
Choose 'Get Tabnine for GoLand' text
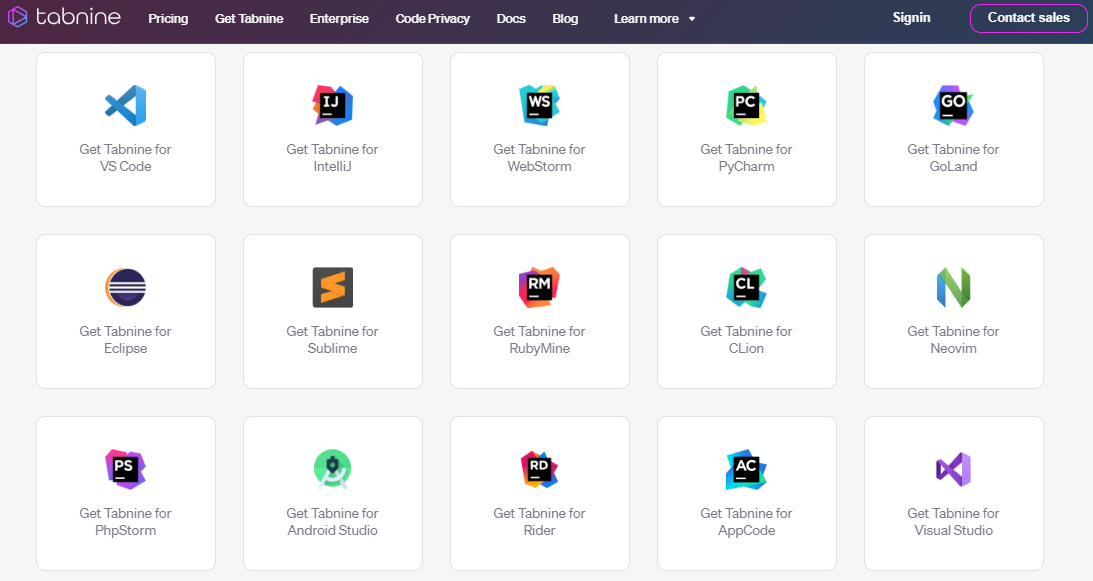click(954, 158)
